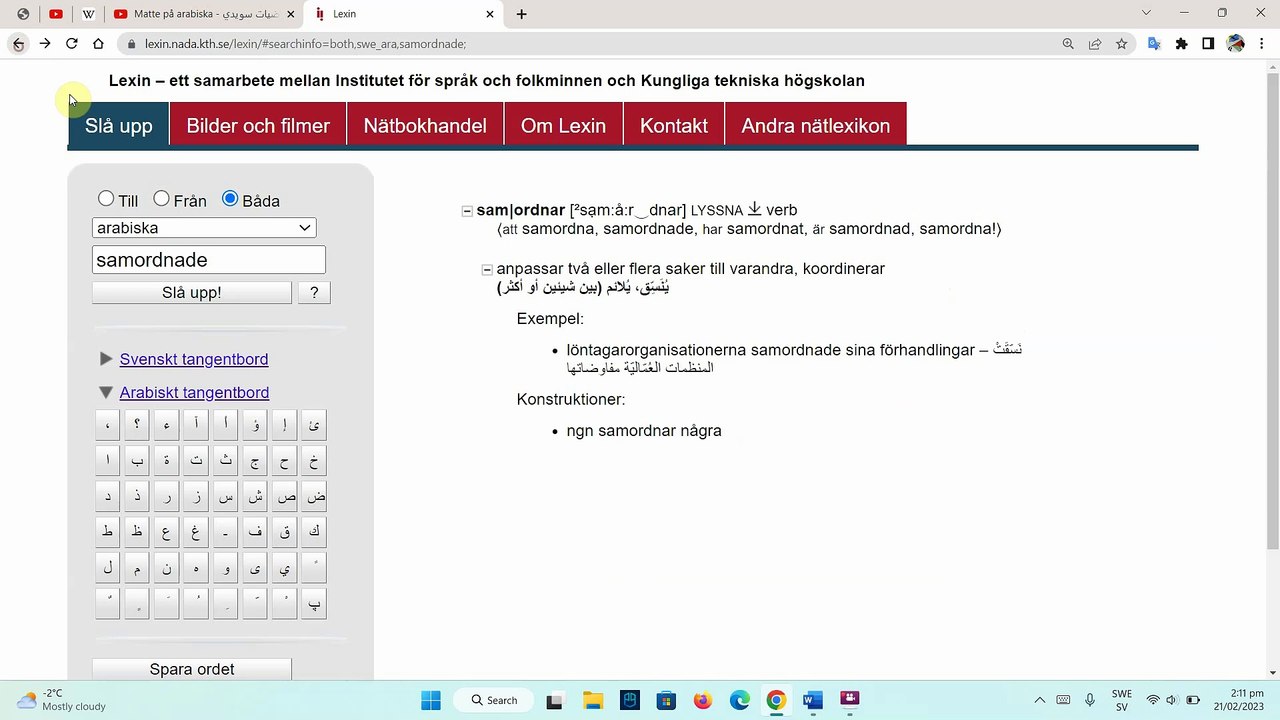Open the Svenskt tangentbord link
Screen dimensions: 1280x720
click(x=194, y=359)
